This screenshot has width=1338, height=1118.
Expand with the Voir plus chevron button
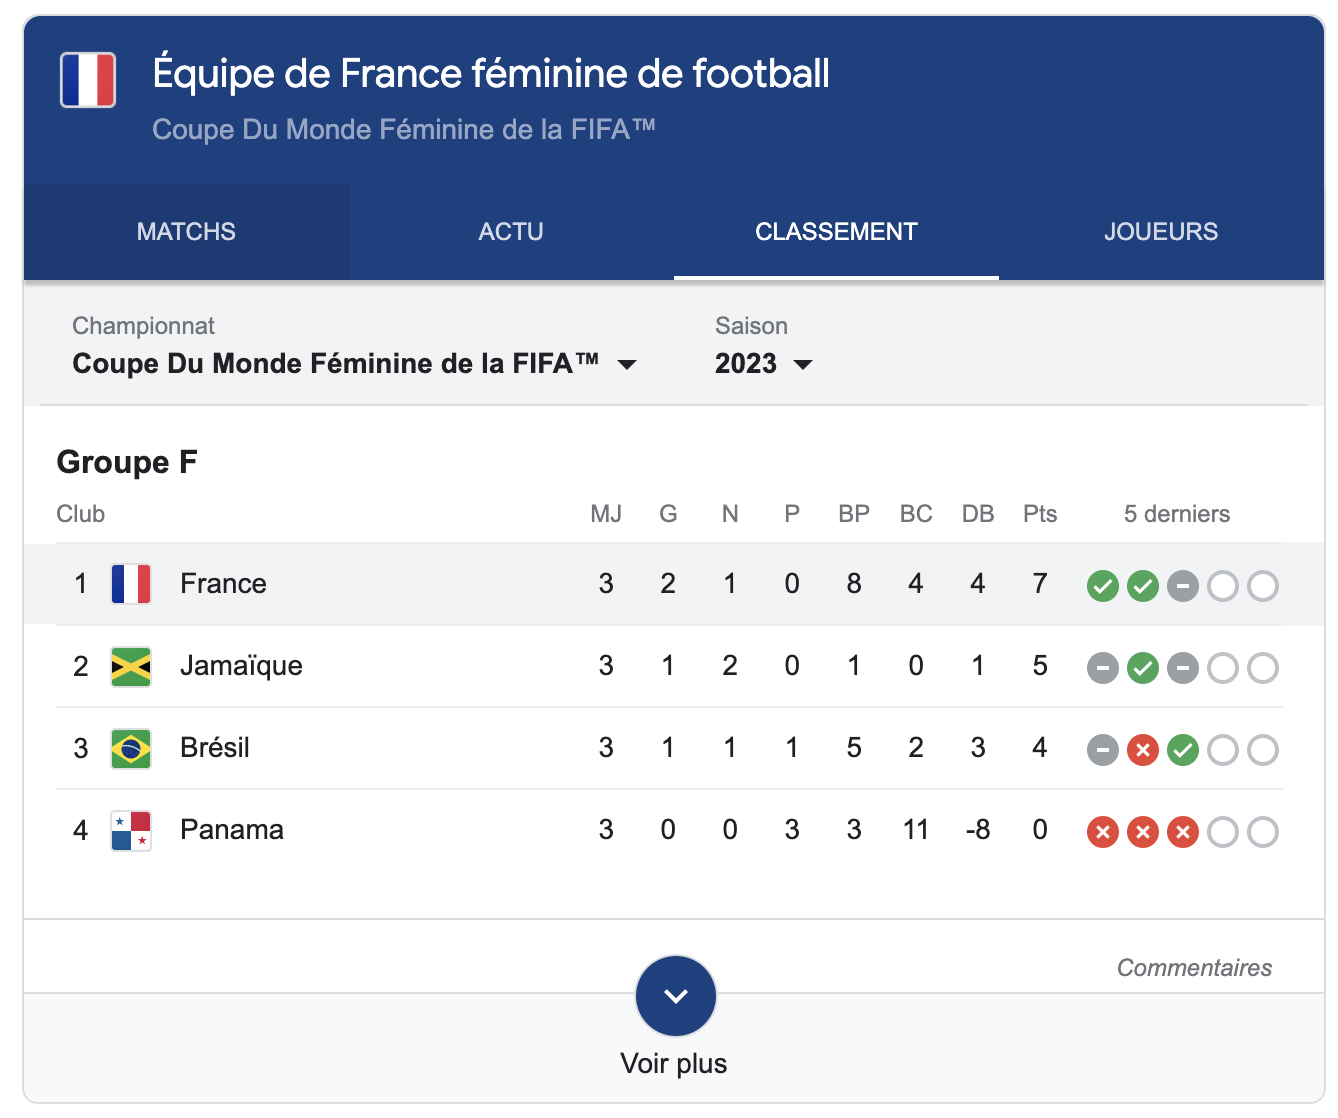pyautogui.click(x=676, y=996)
